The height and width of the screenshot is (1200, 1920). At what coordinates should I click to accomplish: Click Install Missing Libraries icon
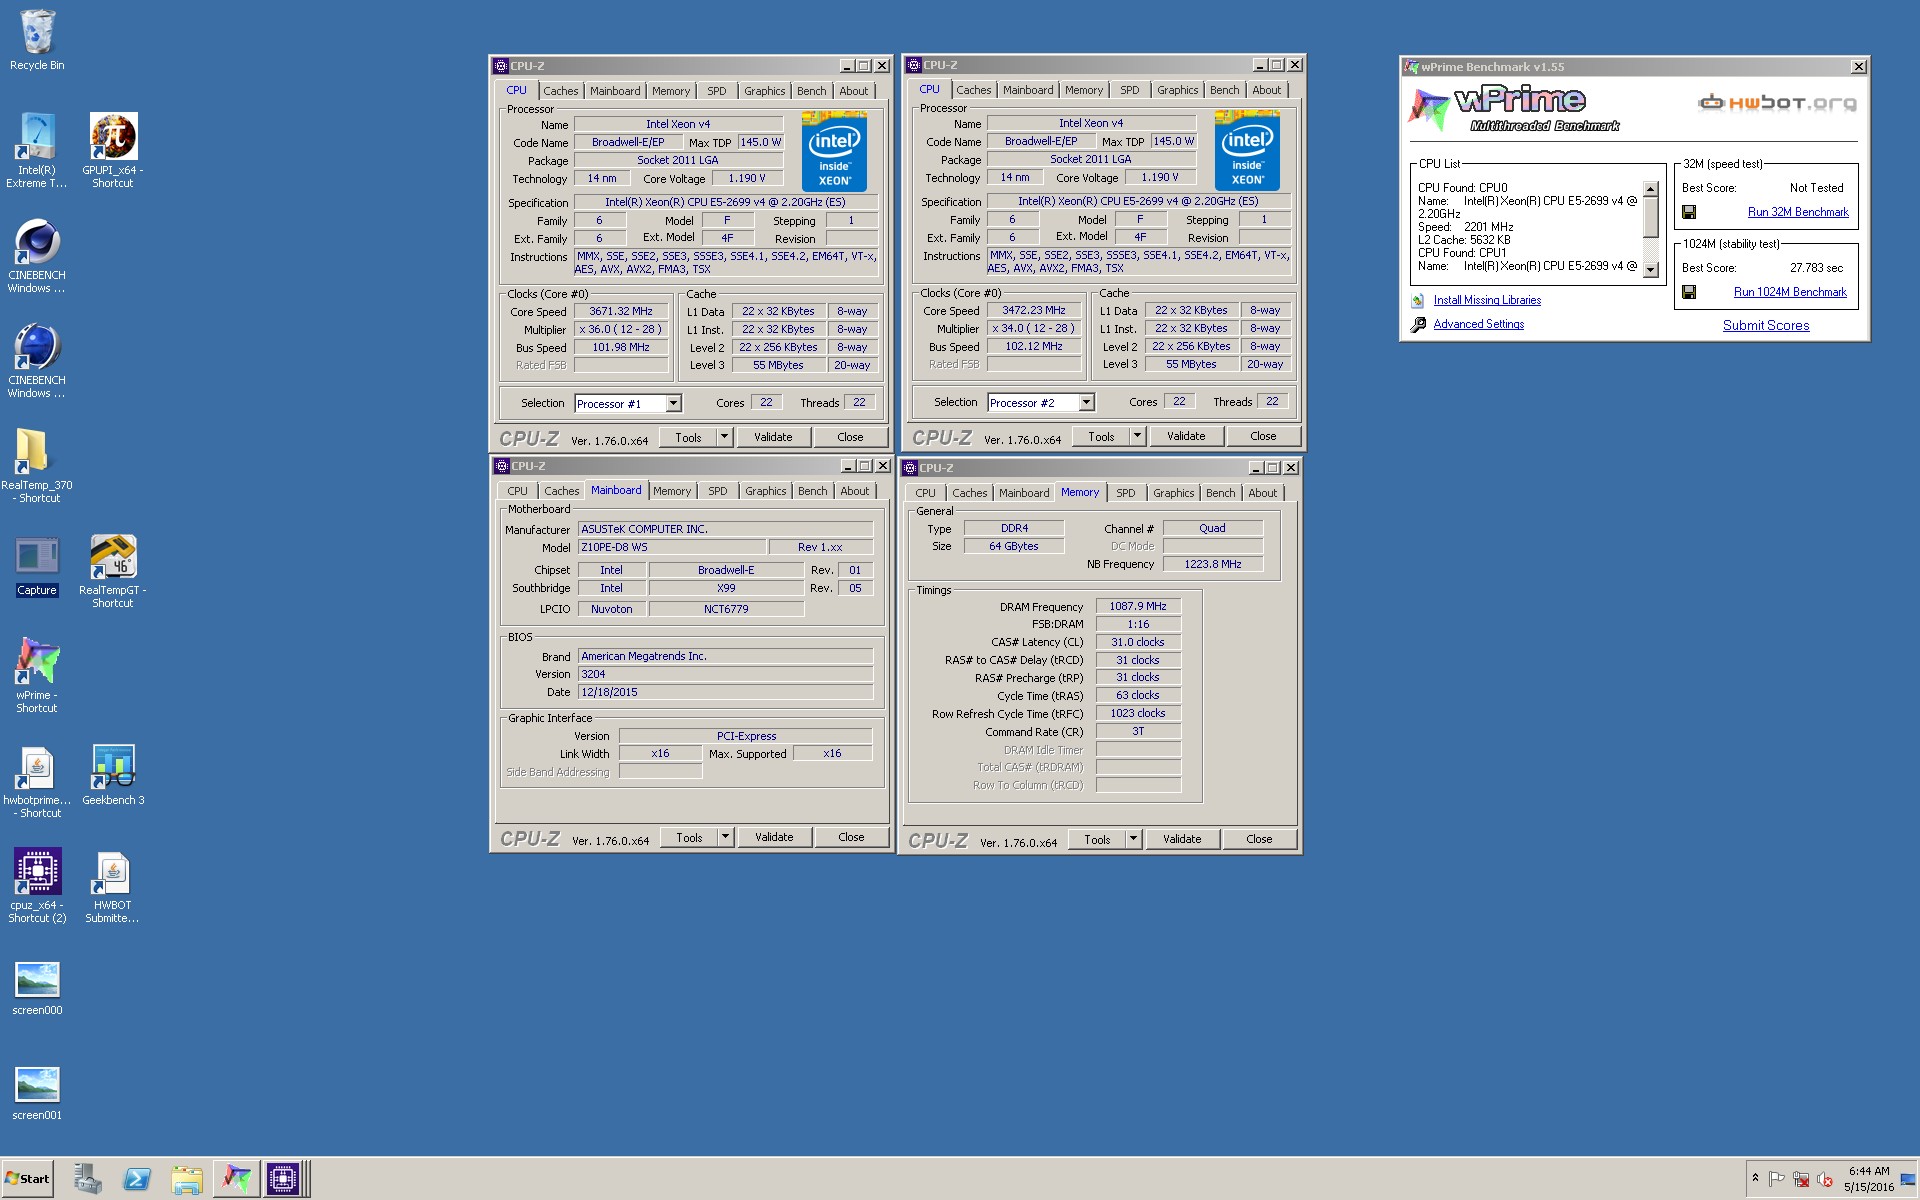[x=1418, y=300]
